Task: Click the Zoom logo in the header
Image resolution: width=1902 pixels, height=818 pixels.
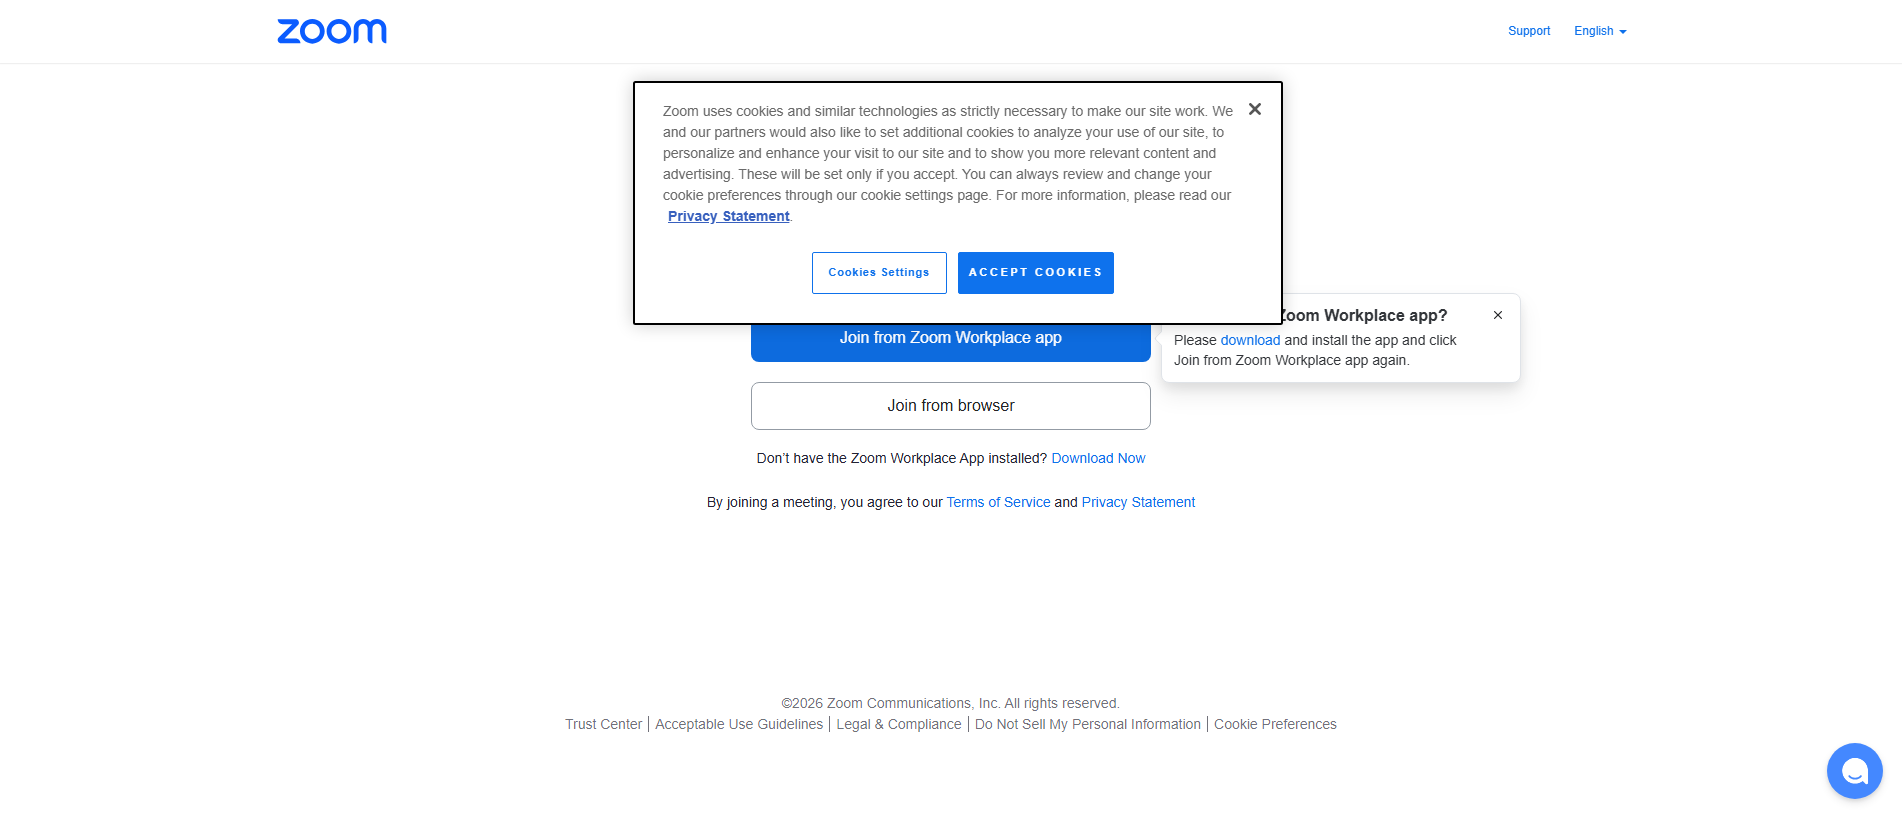Action: click(332, 32)
